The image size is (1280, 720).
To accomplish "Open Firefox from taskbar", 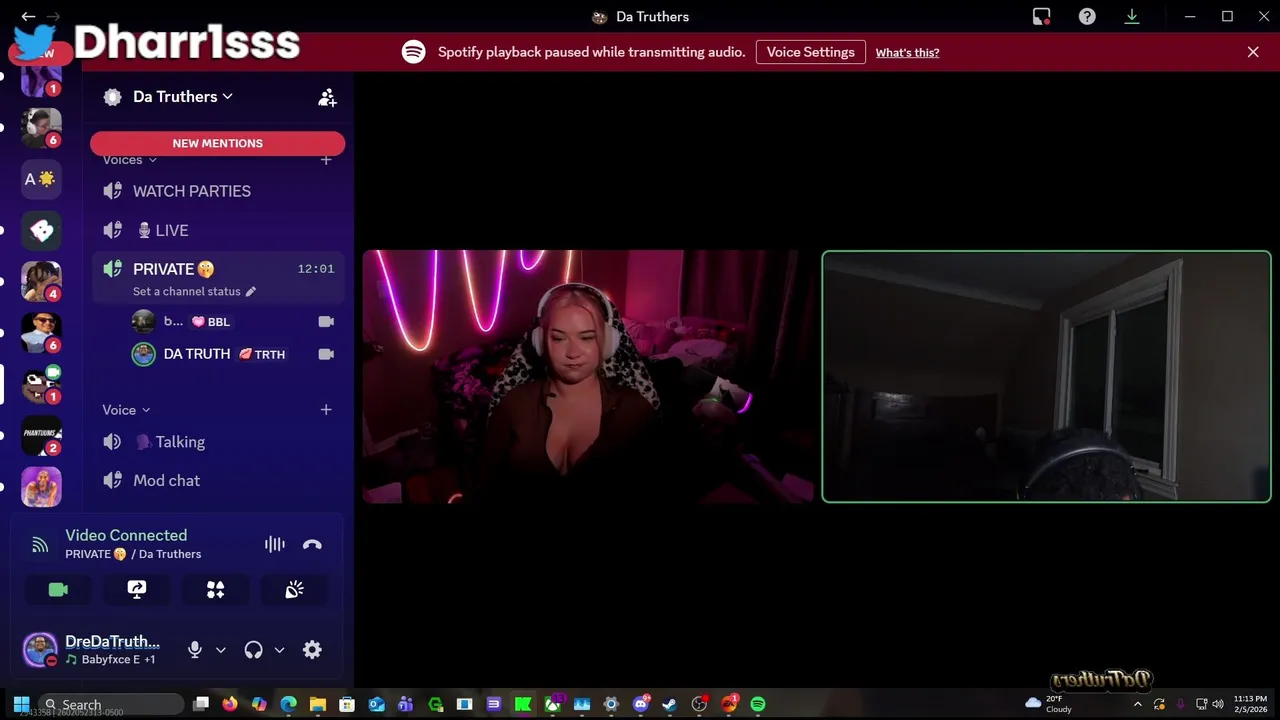I will [230, 704].
